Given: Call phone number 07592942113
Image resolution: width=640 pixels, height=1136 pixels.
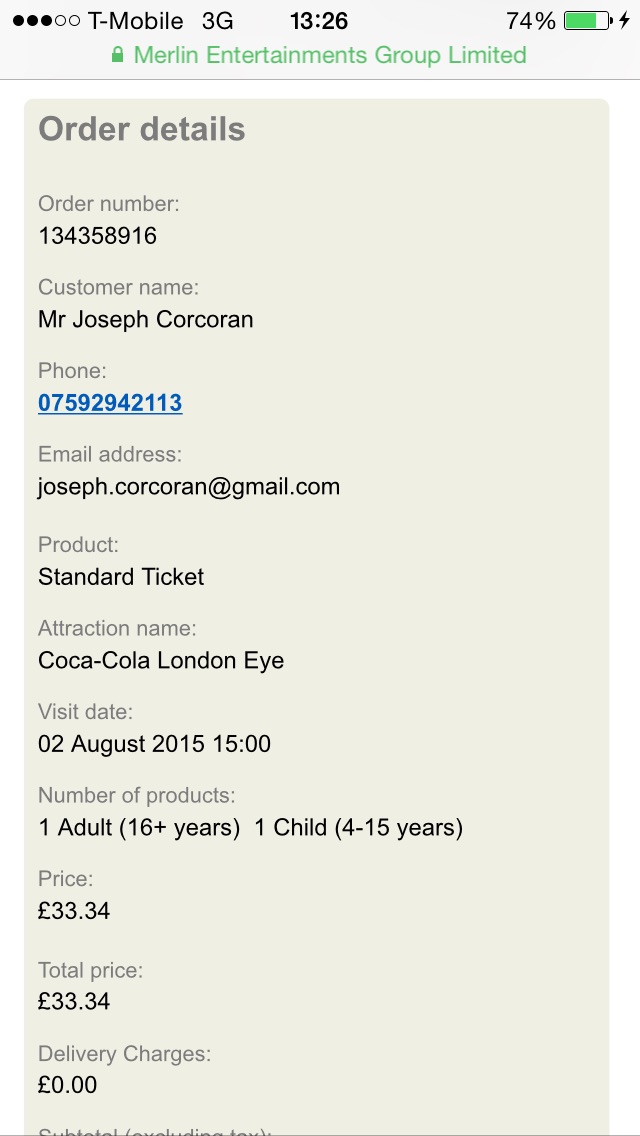Looking at the screenshot, I should (x=110, y=403).
